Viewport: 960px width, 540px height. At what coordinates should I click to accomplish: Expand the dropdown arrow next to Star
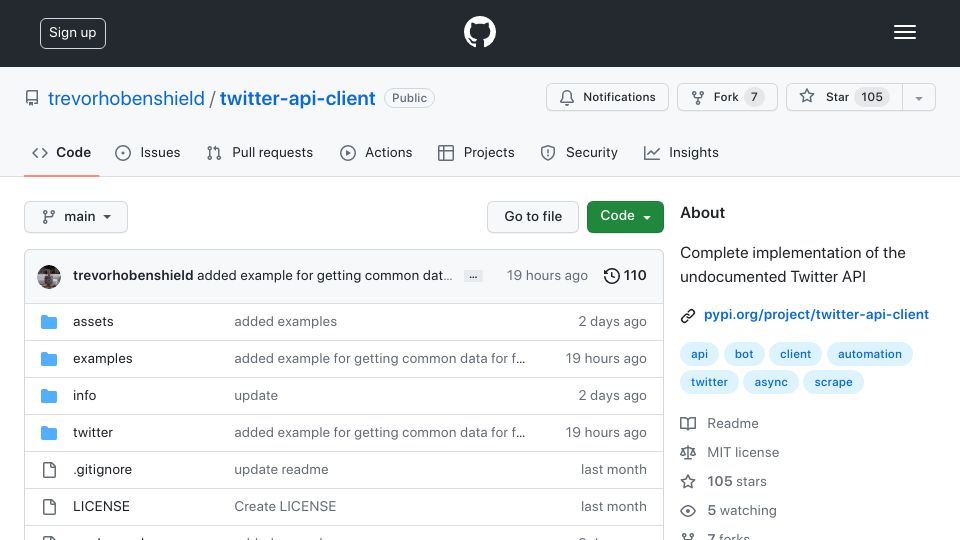tap(918, 98)
